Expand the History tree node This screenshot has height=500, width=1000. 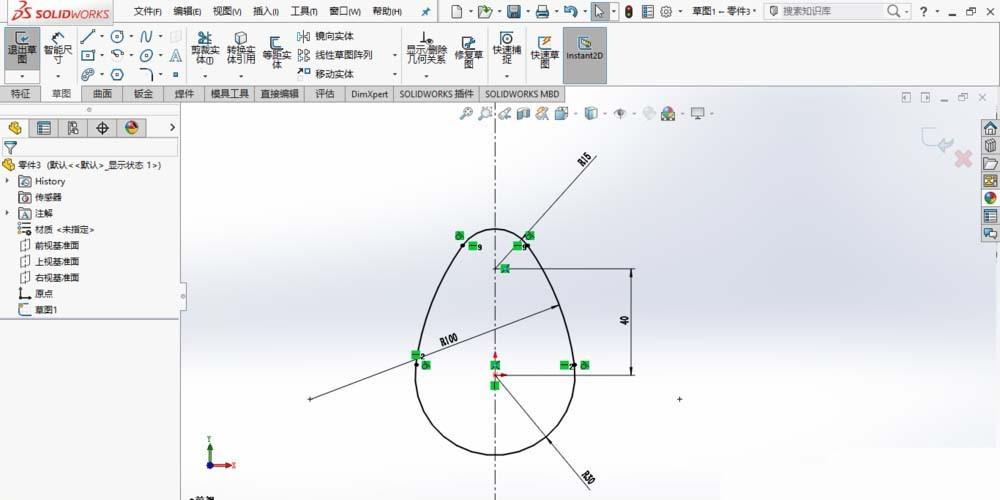8,181
